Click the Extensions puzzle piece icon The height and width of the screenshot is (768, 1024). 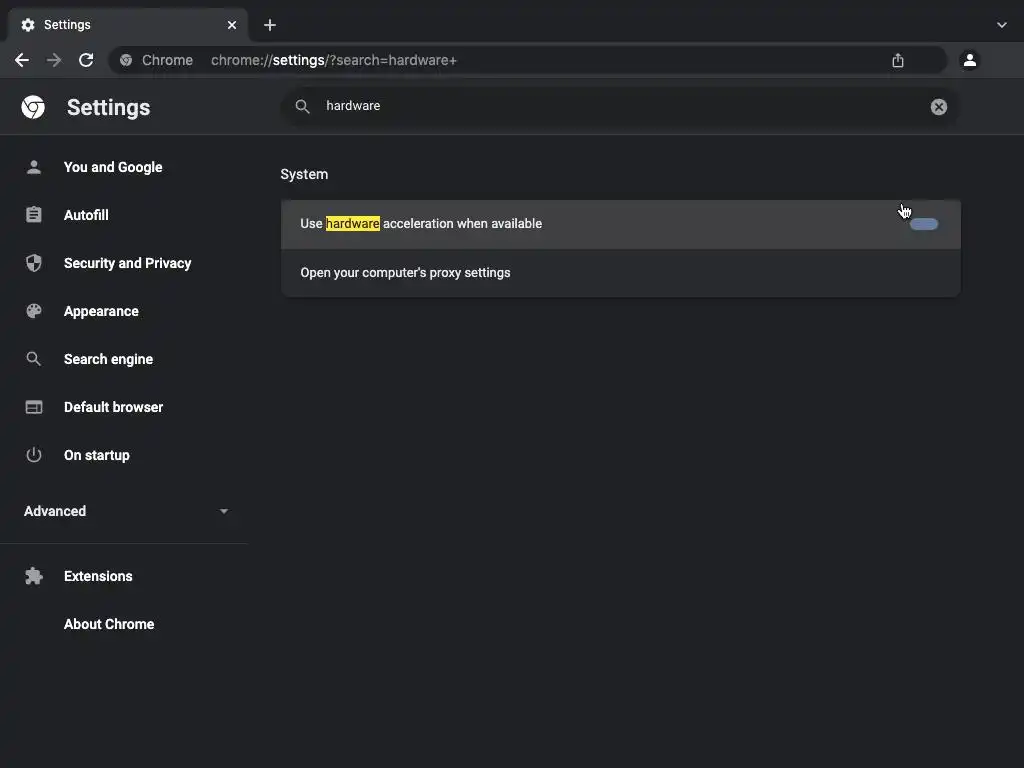(34, 576)
